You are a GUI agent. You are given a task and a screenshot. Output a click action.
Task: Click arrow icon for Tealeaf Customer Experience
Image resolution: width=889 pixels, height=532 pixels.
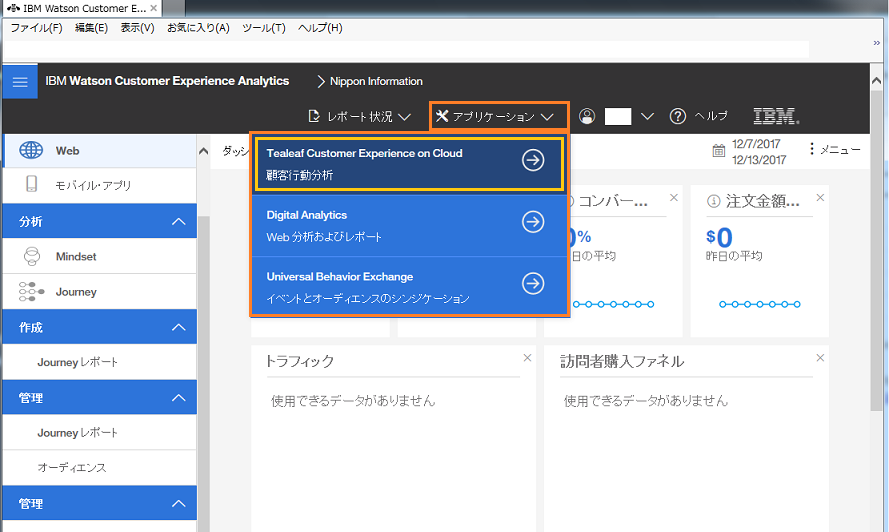(533, 161)
